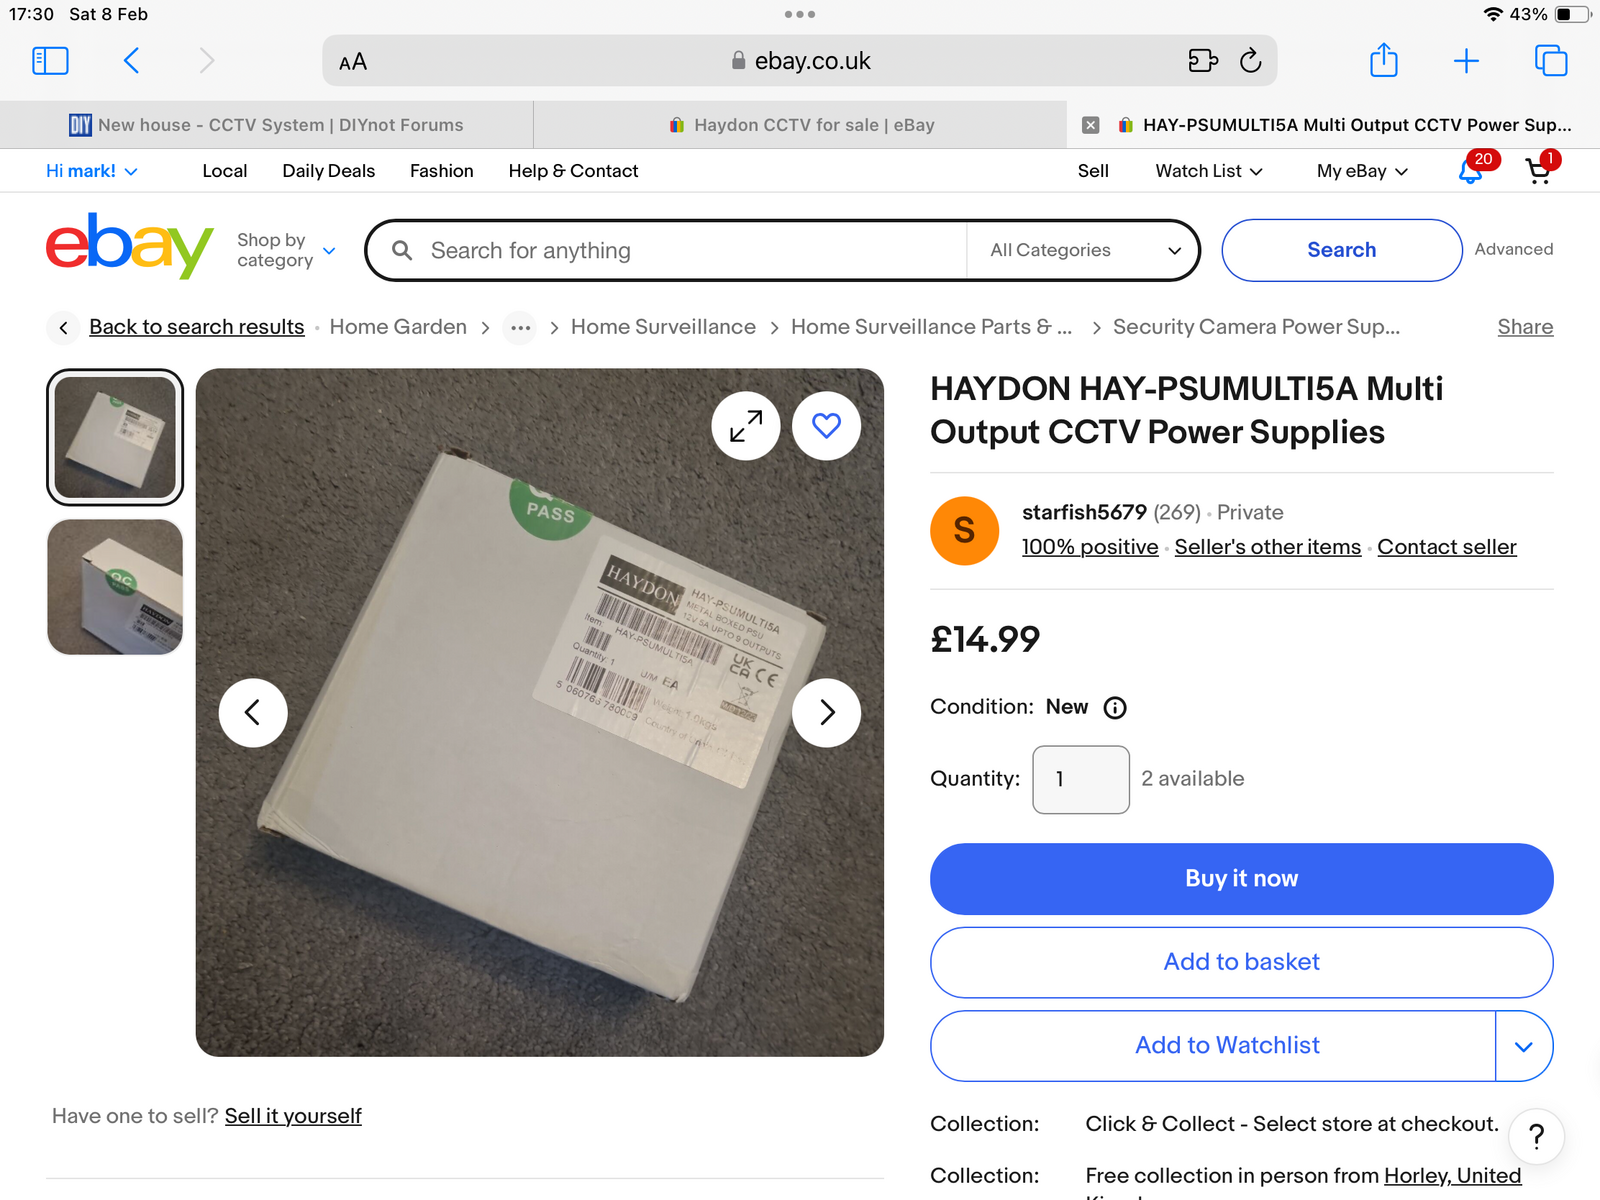Open condition info icon next to New
The height and width of the screenshot is (1200, 1600).
point(1114,708)
